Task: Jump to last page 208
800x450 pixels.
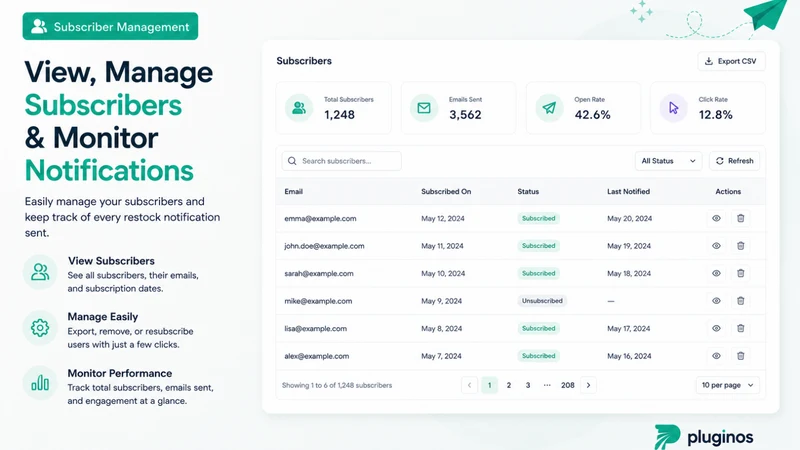Action: [568, 385]
